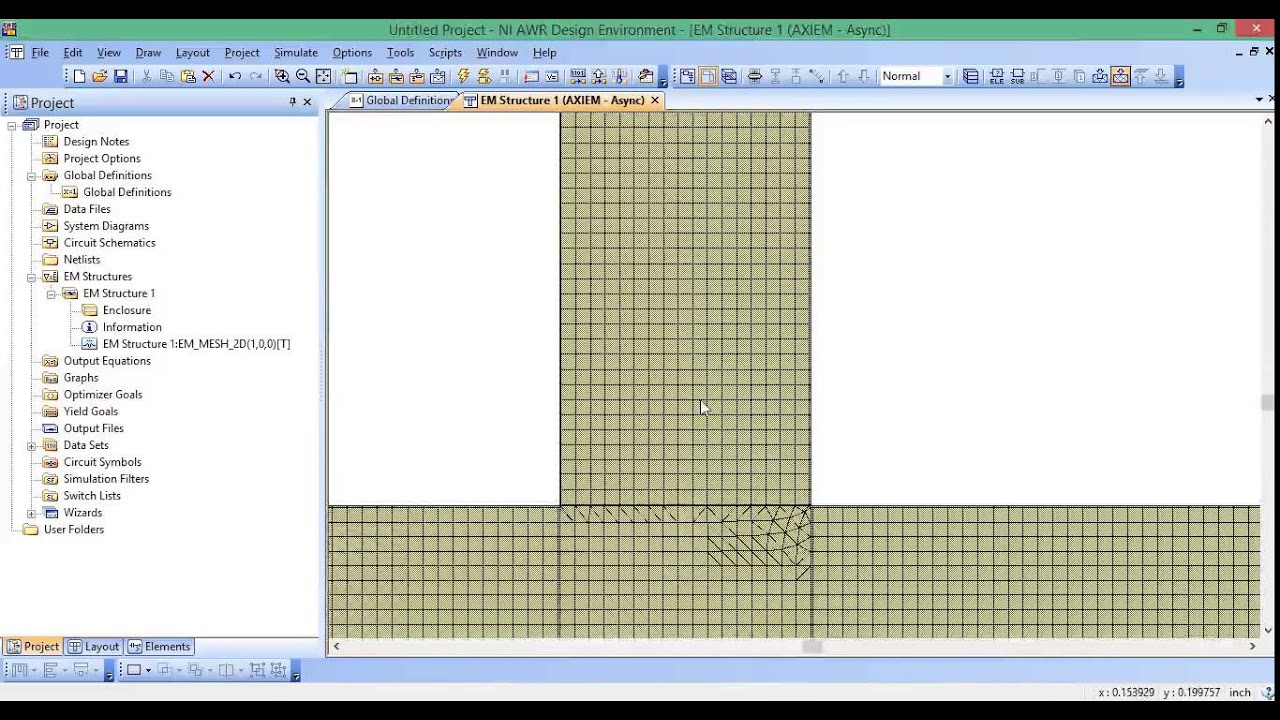The width and height of the screenshot is (1280, 720).
Task: Close the EM Structure 1 tab
Action: tap(655, 100)
